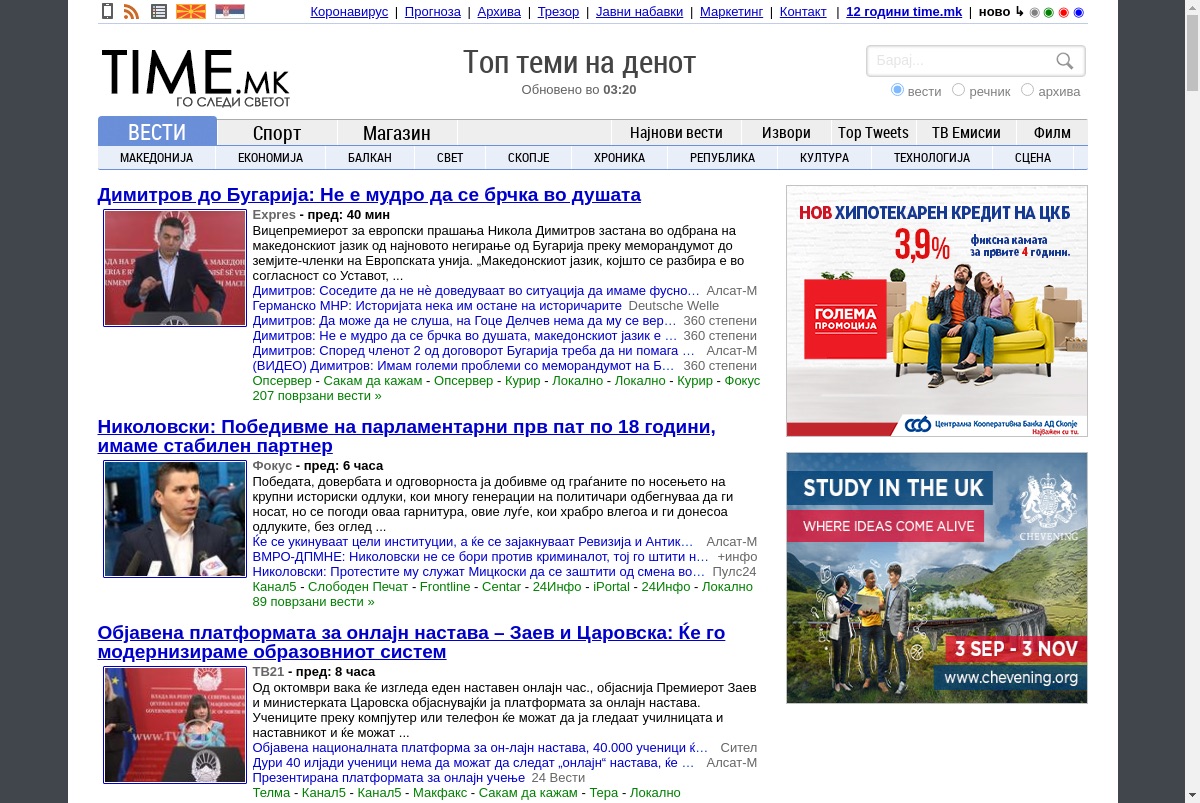Open the RSS feed icon
This screenshot has width=1200, height=803.
(x=131, y=12)
